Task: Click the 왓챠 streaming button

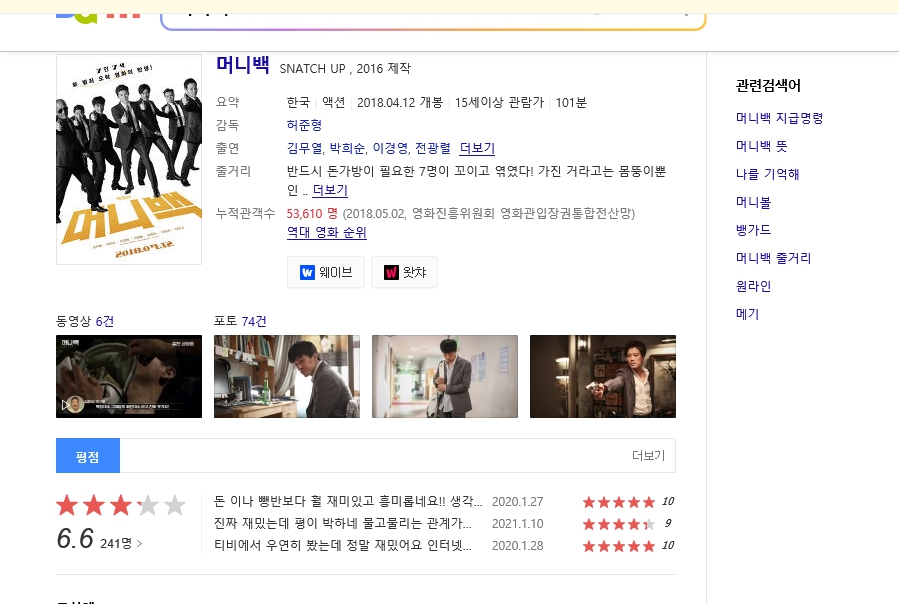Action: [x=404, y=272]
